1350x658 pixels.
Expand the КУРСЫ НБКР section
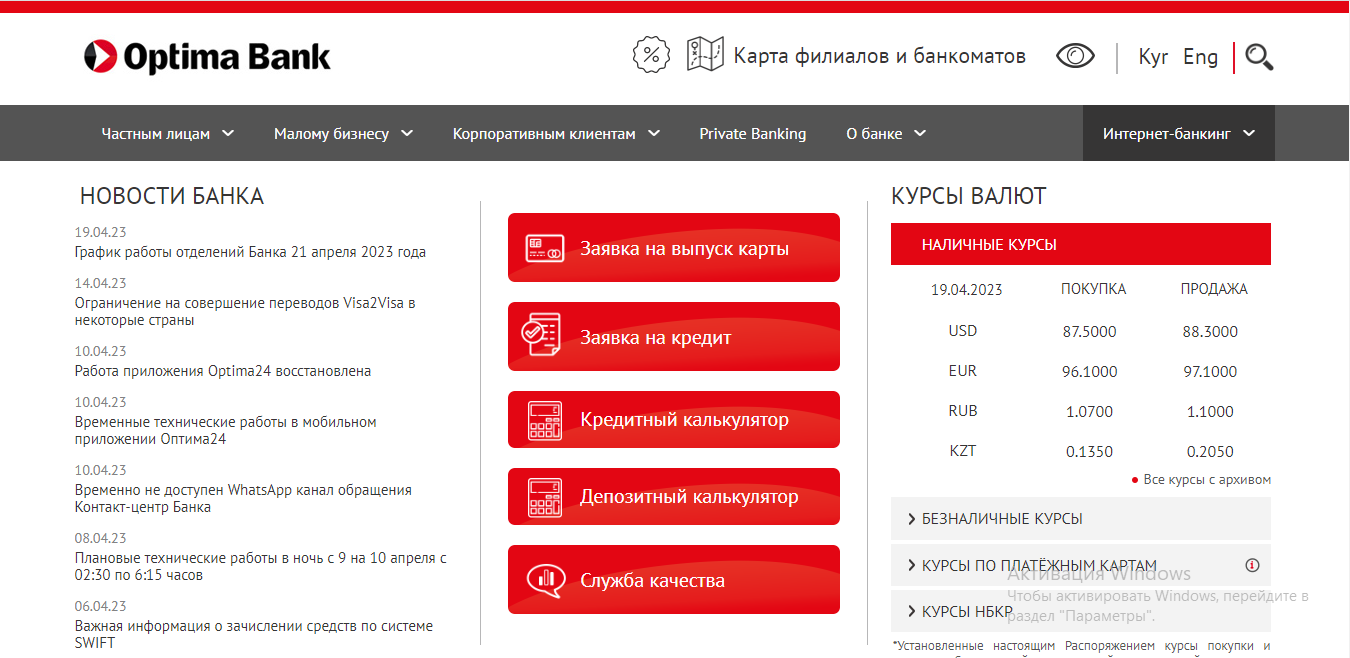click(x=966, y=612)
